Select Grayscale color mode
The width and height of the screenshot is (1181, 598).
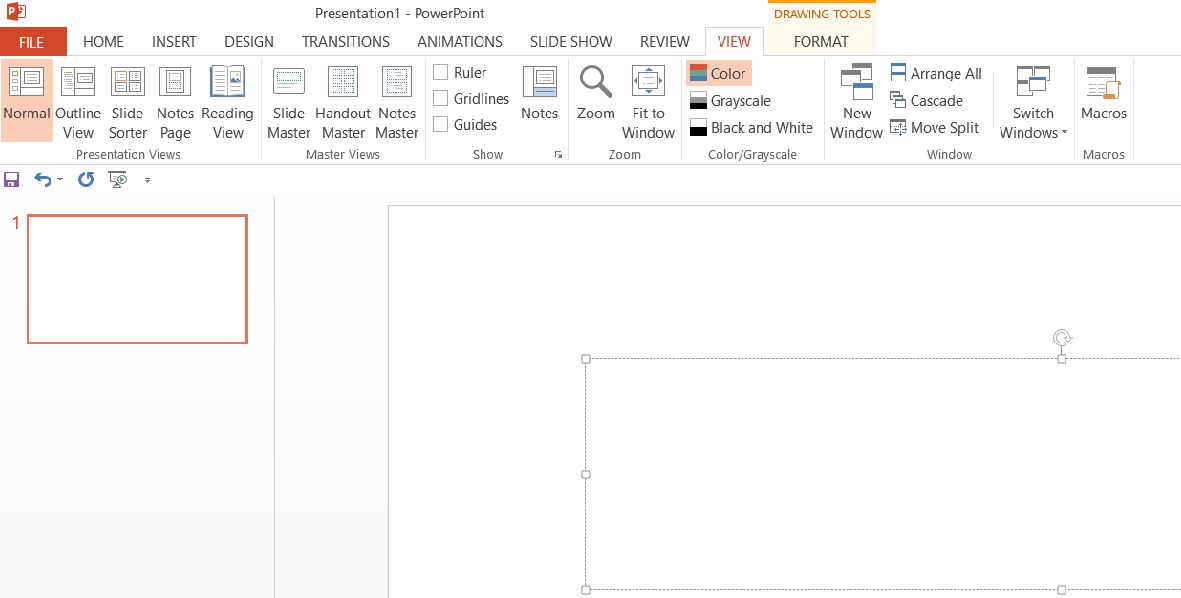(x=729, y=101)
